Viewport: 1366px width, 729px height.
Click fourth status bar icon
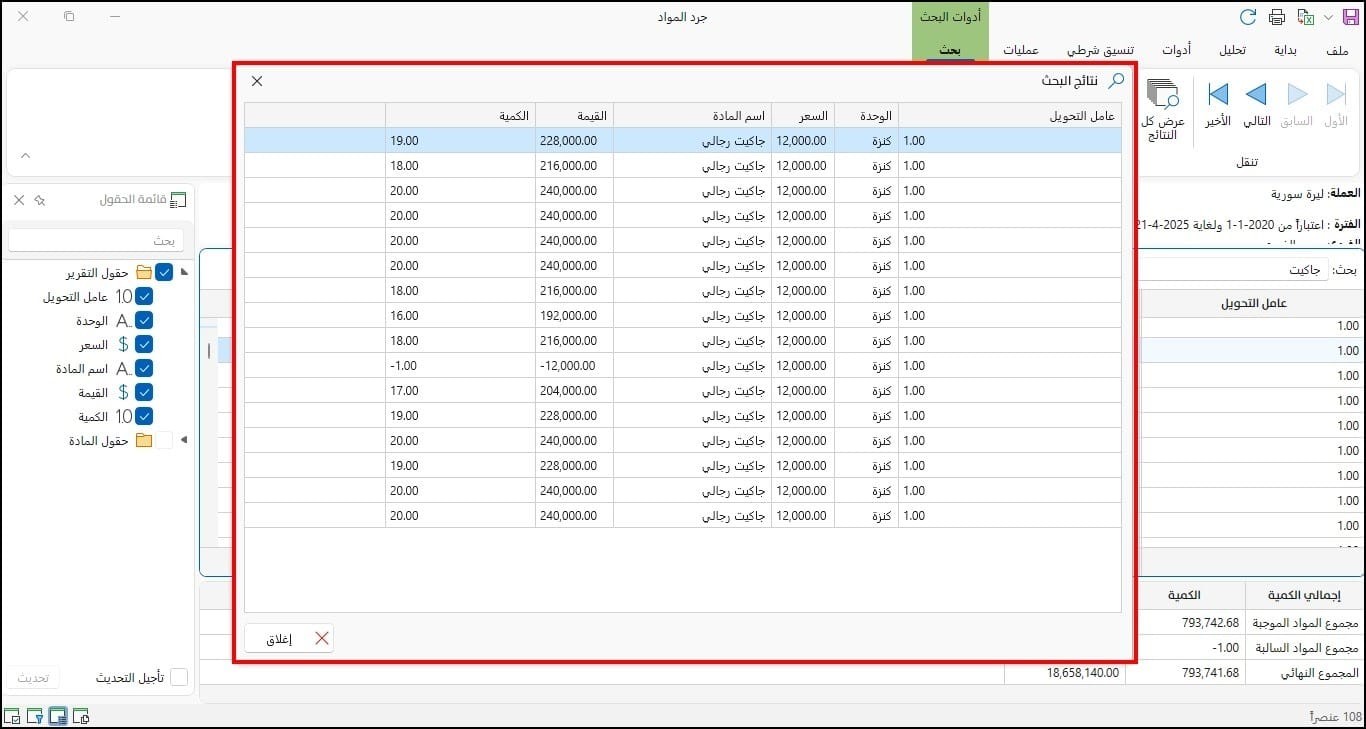tap(81, 716)
